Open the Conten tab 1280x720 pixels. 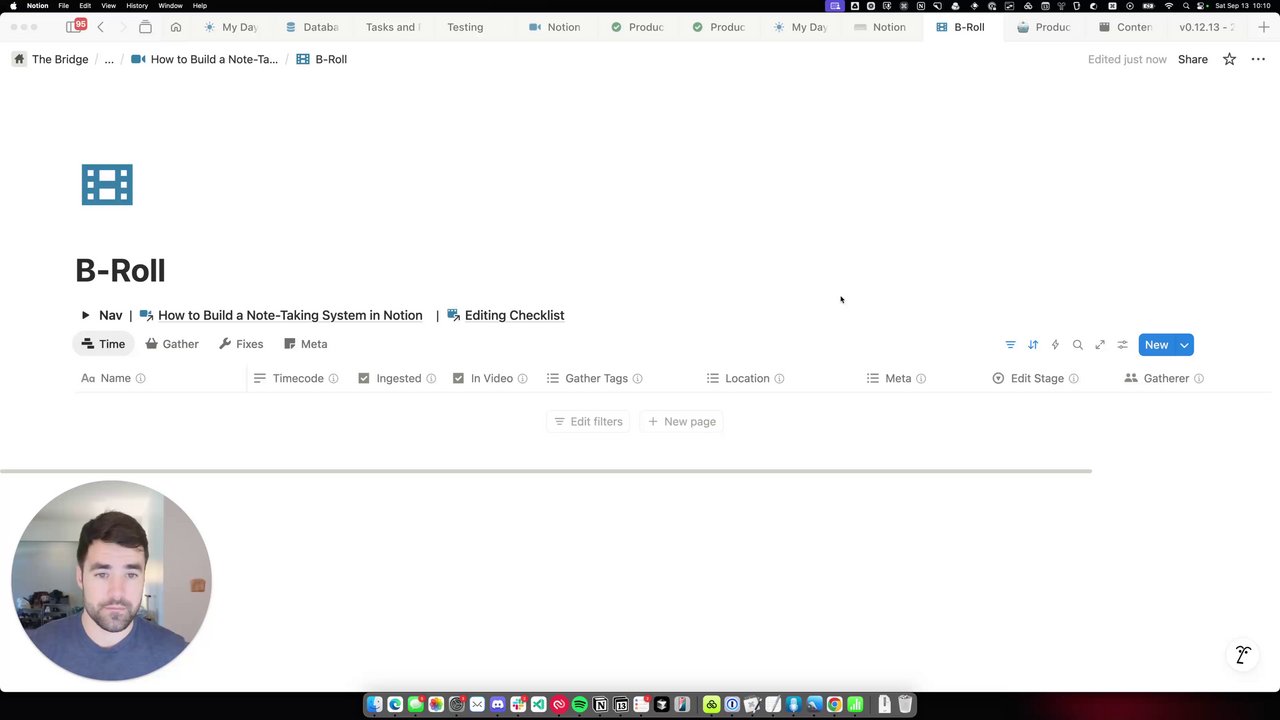pos(1126,27)
